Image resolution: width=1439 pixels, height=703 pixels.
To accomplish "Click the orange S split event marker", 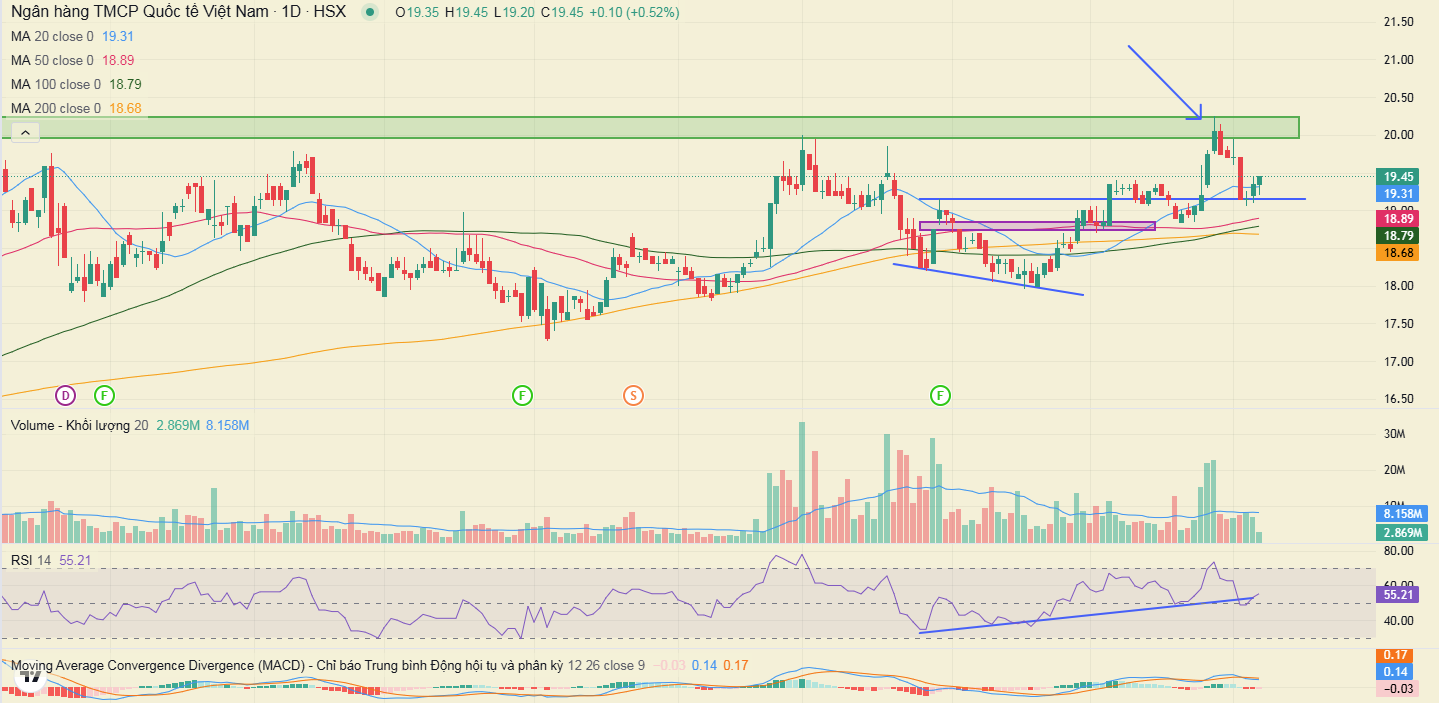I will pyautogui.click(x=633, y=395).
